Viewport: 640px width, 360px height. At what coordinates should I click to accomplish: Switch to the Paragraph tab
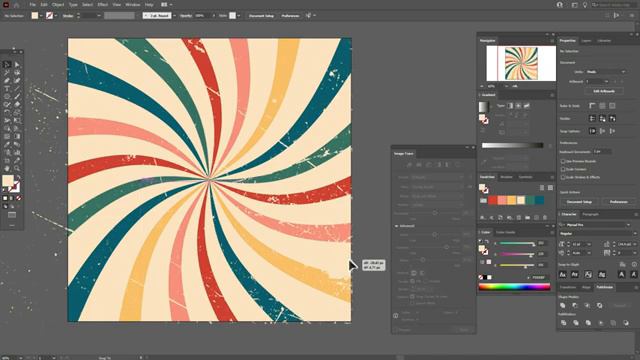point(590,214)
